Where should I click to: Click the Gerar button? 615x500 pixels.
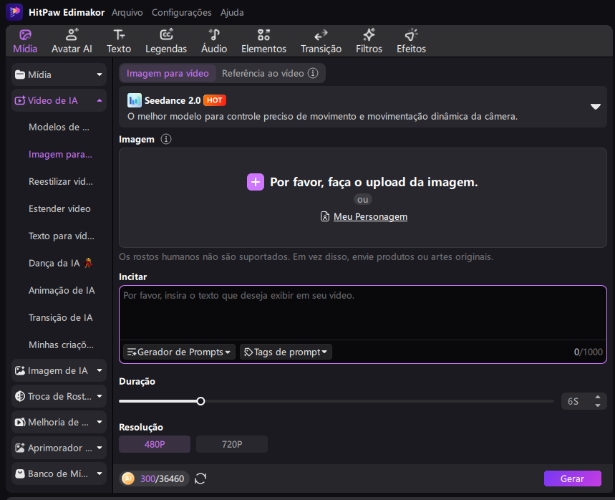point(572,478)
